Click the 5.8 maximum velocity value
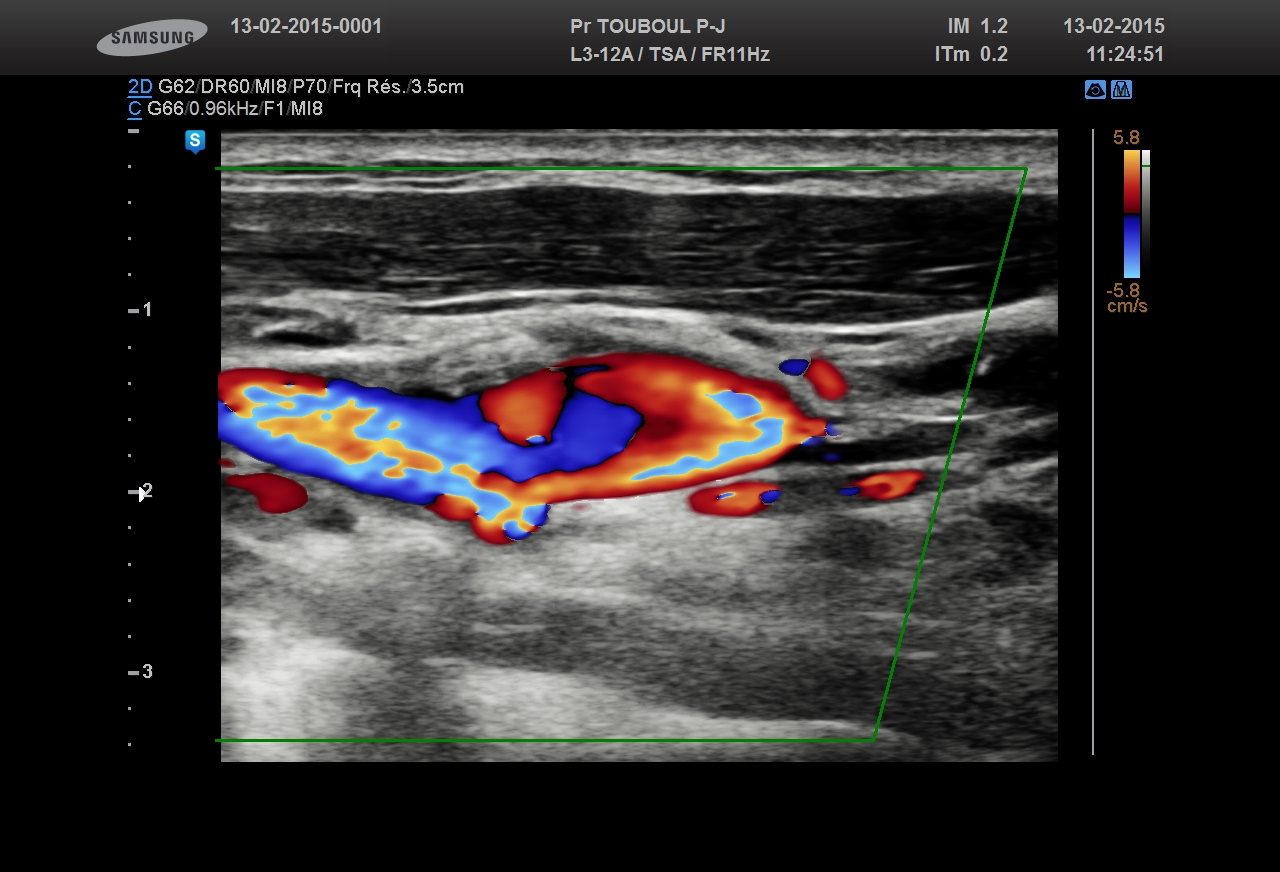Image resolution: width=1280 pixels, height=872 pixels. pyautogui.click(x=1126, y=138)
